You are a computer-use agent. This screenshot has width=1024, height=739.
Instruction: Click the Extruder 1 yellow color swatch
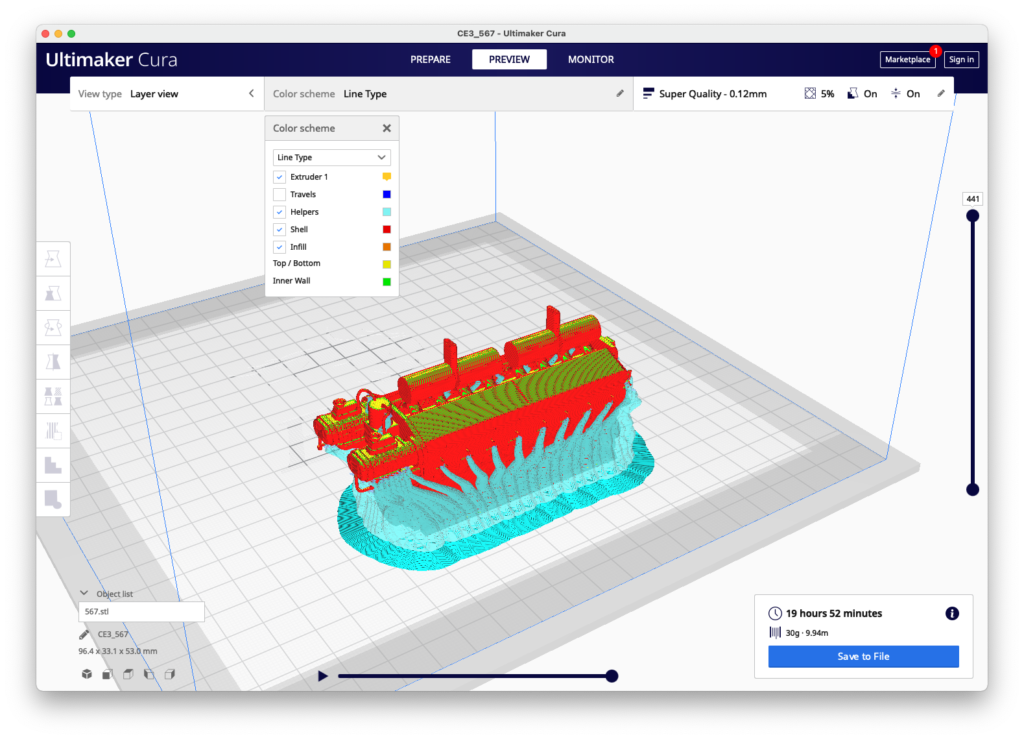click(x=387, y=176)
